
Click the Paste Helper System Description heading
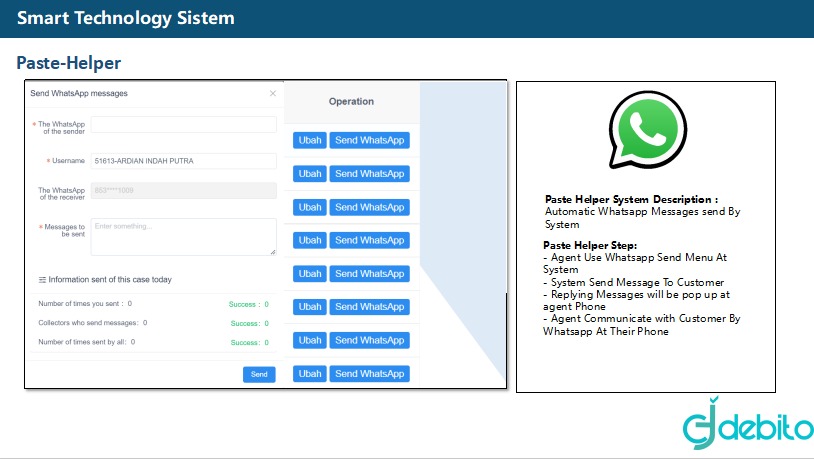coord(631,199)
